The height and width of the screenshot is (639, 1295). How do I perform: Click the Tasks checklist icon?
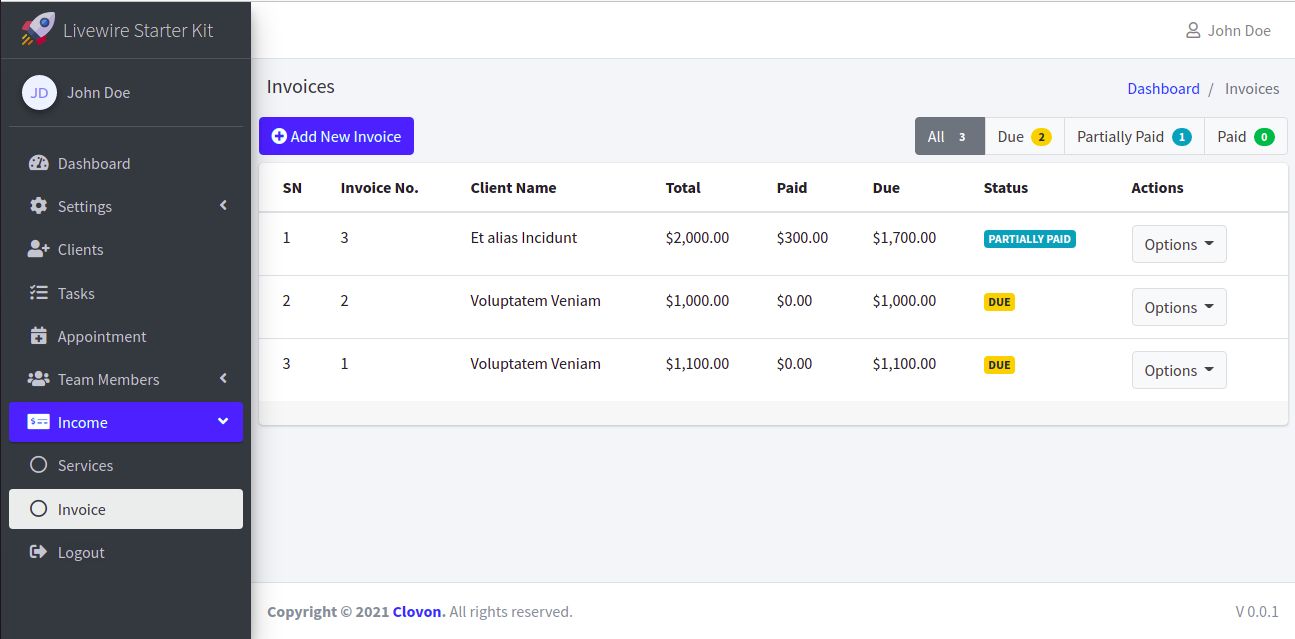[39, 293]
